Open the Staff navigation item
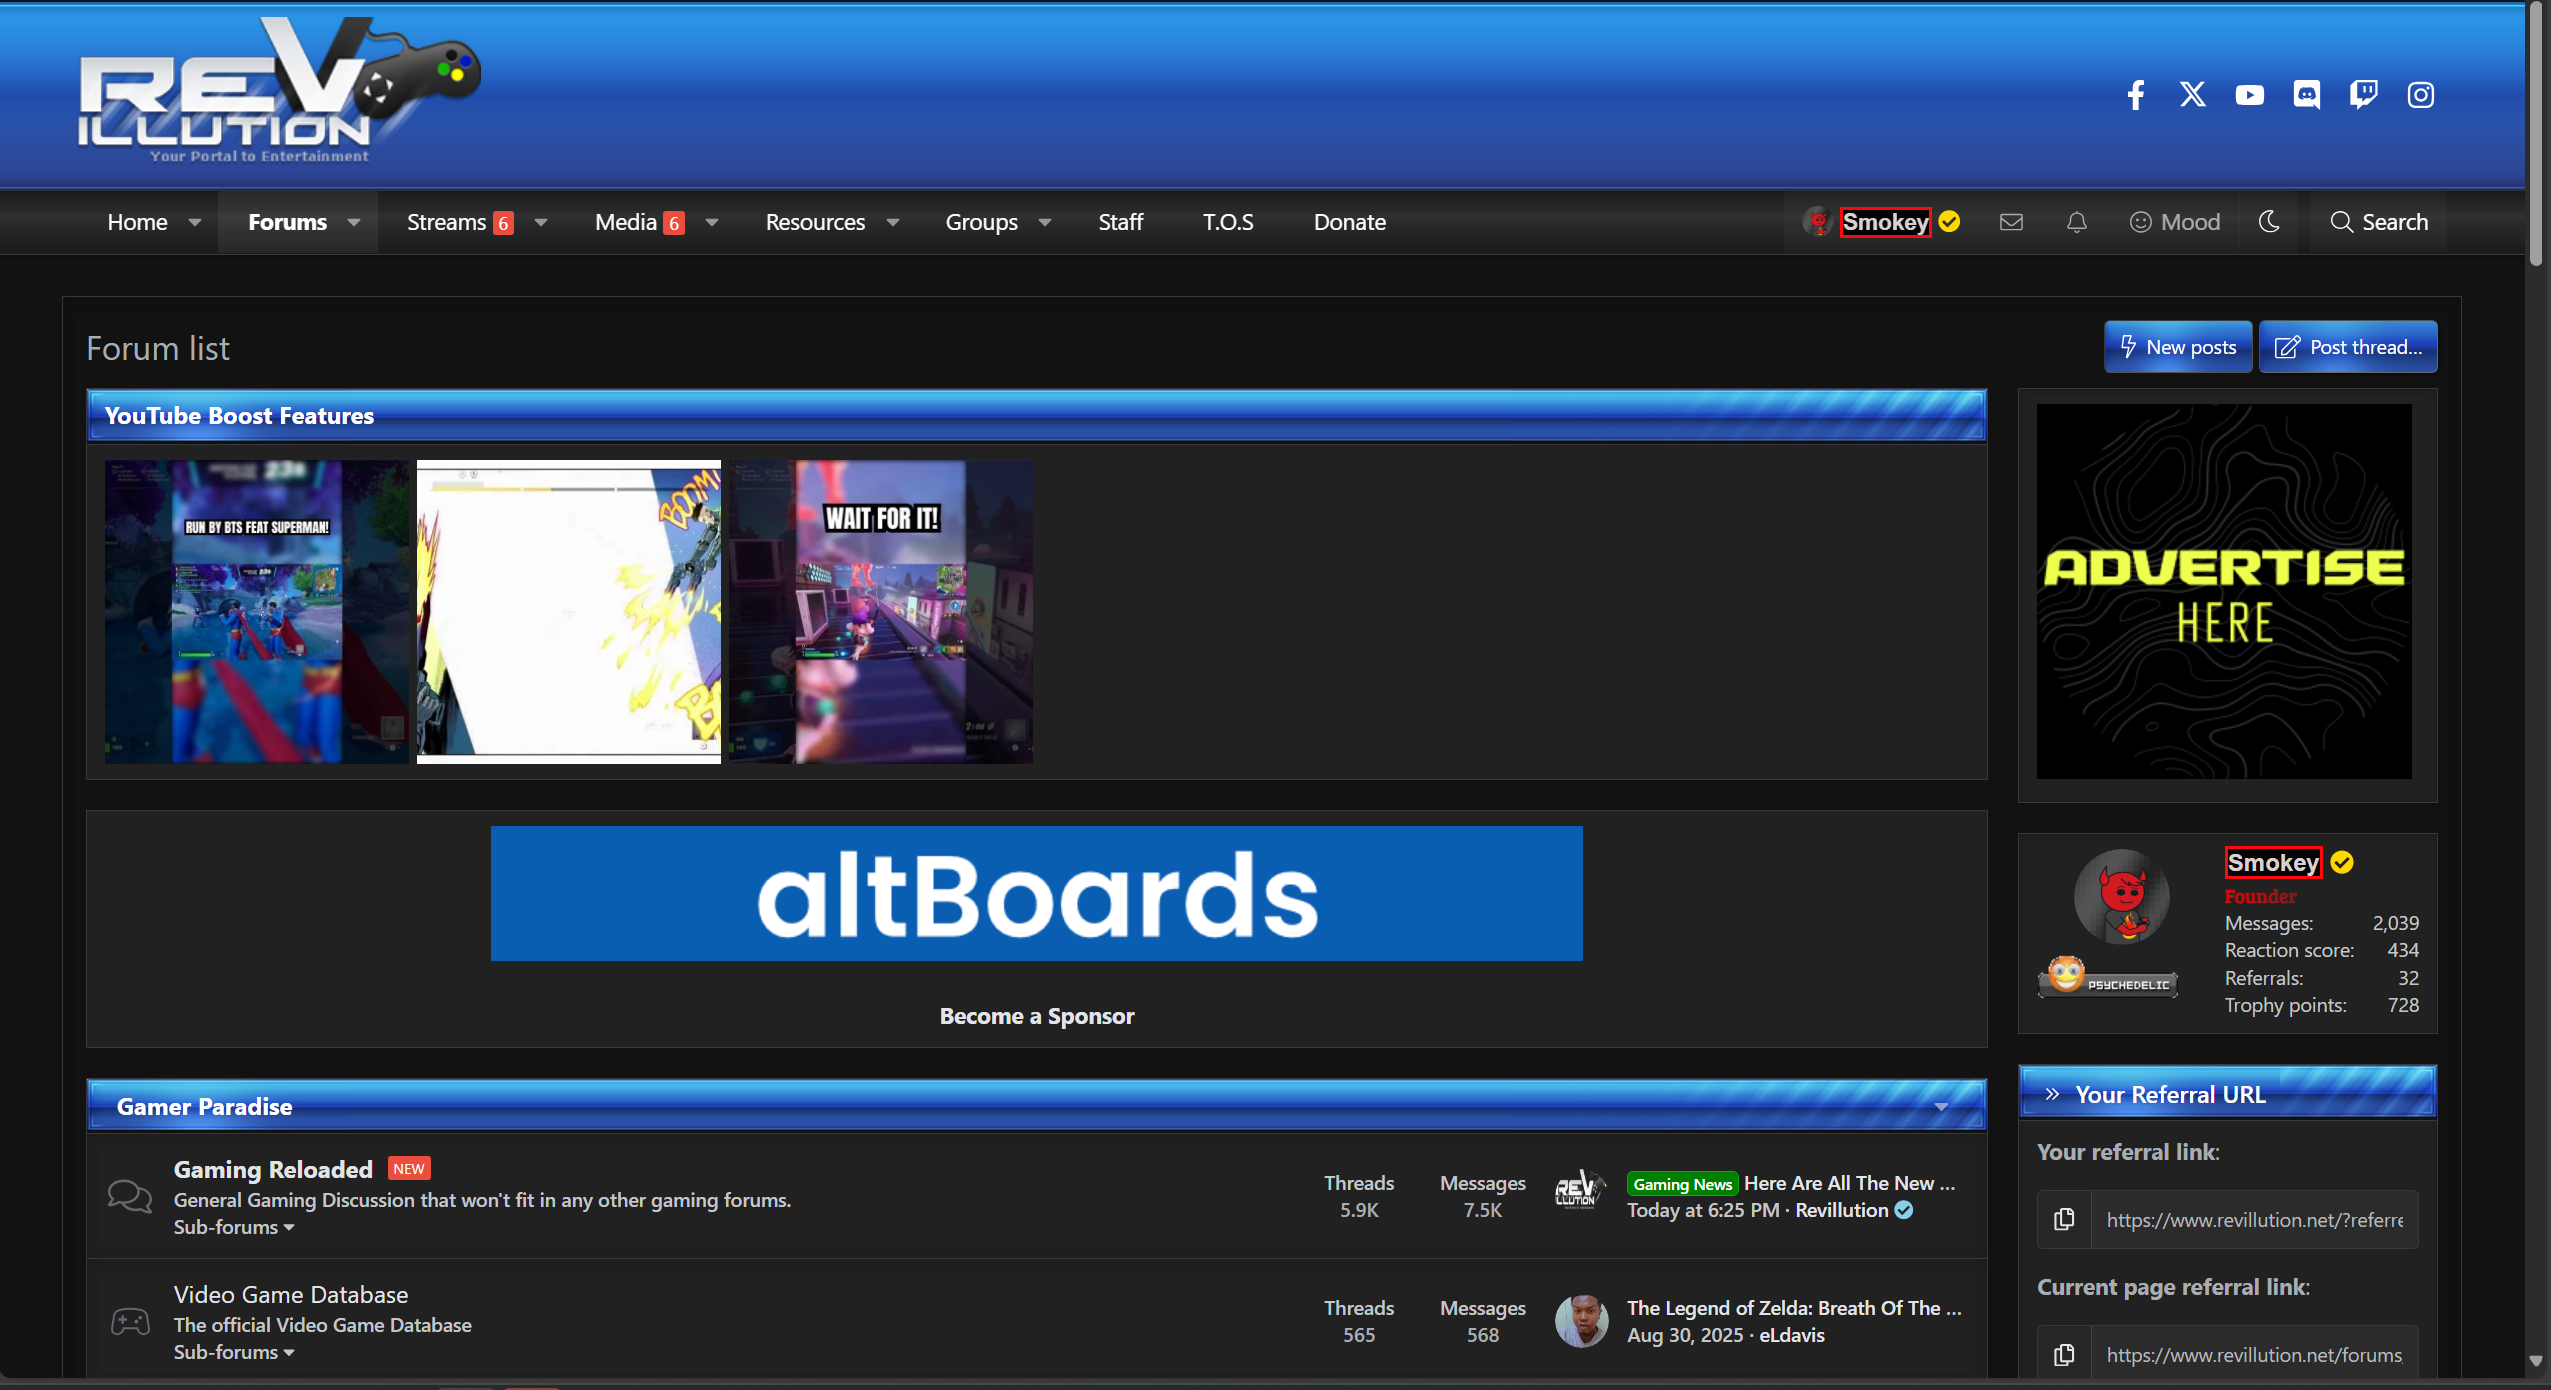Screen dimensions: 2551x1390 point(1120,222)
